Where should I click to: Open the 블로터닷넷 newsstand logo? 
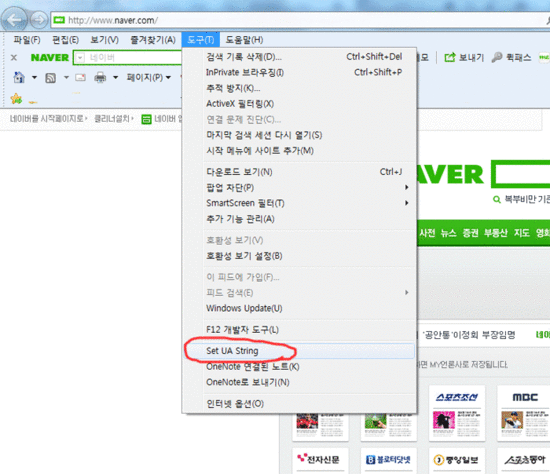388,460
